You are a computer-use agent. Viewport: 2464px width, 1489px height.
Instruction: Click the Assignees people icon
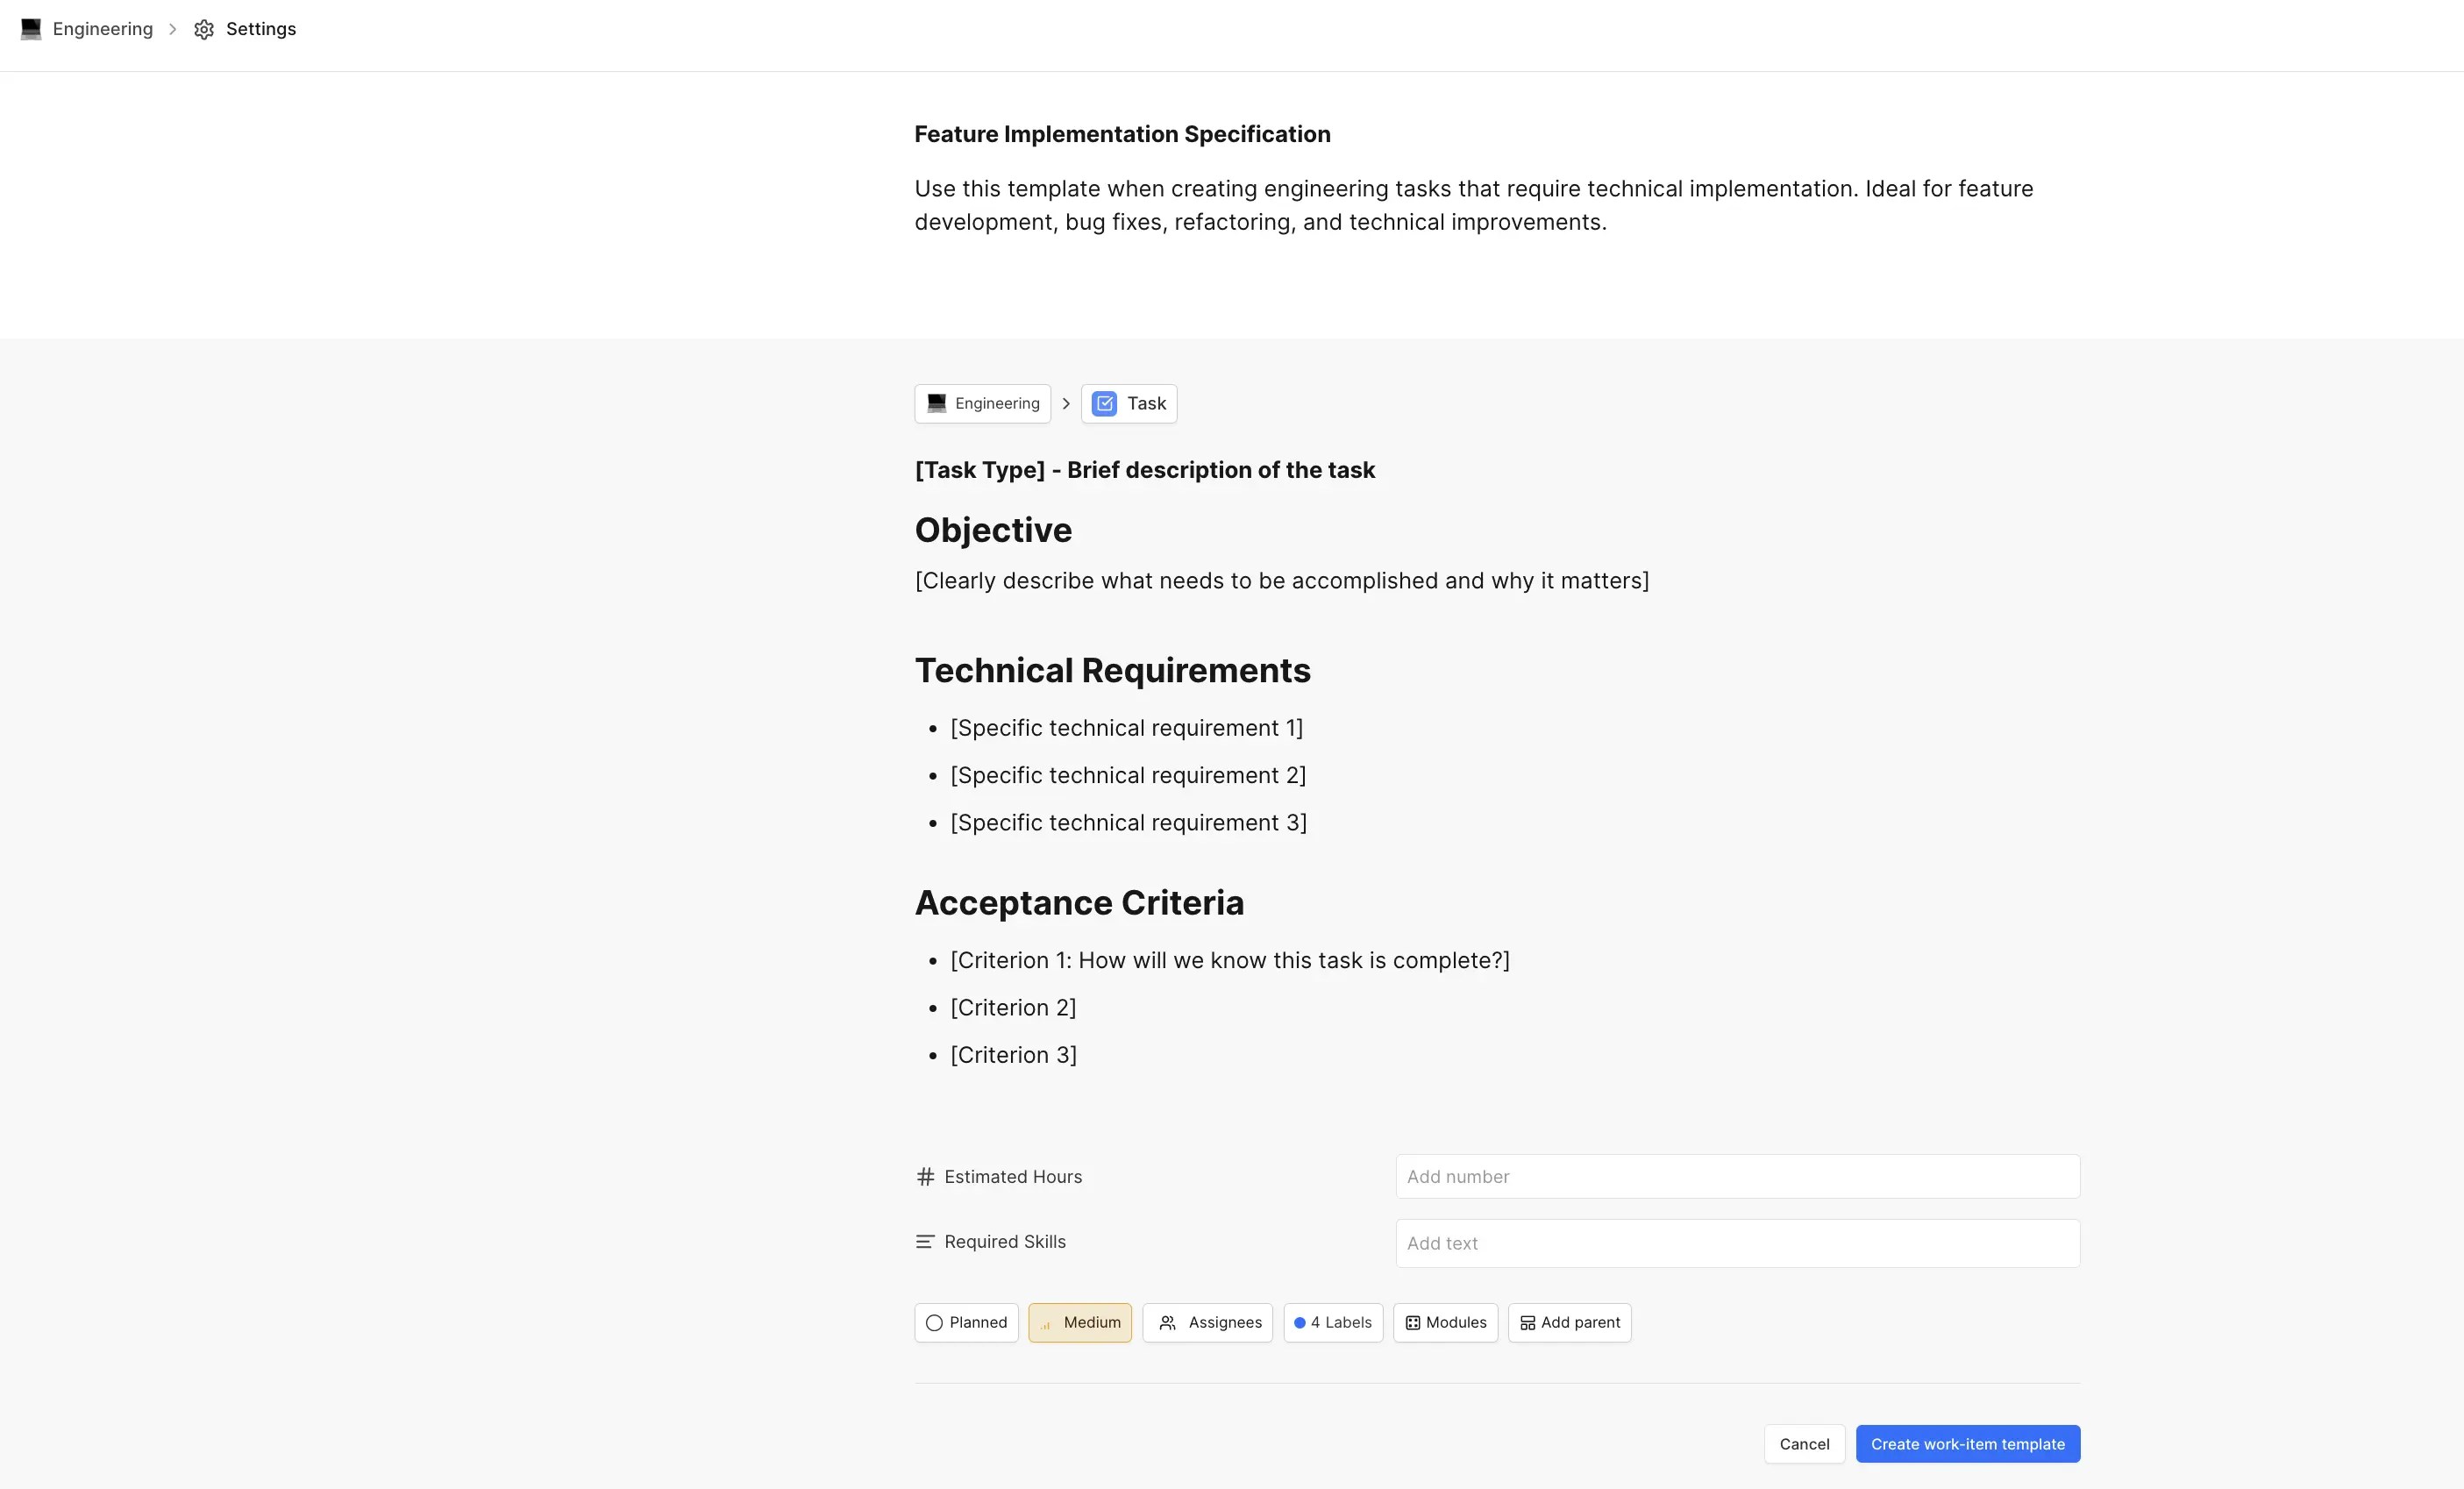click(1167, 1322)
